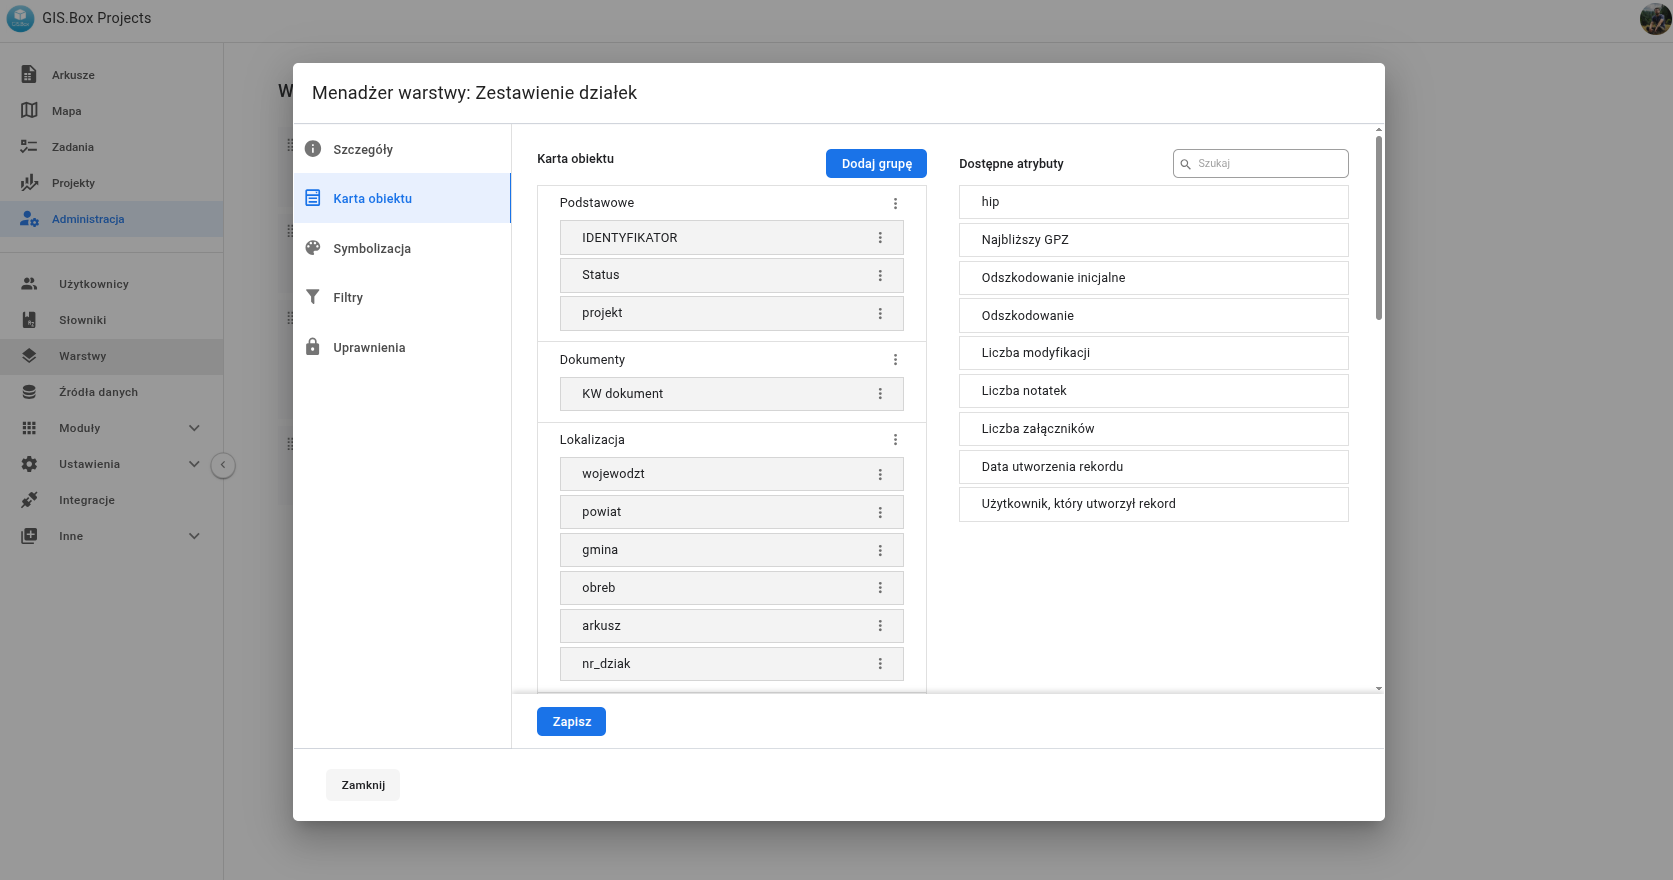Open the three-dot menu for nr_dziak
1673x880 pixels.
[880, 664]
